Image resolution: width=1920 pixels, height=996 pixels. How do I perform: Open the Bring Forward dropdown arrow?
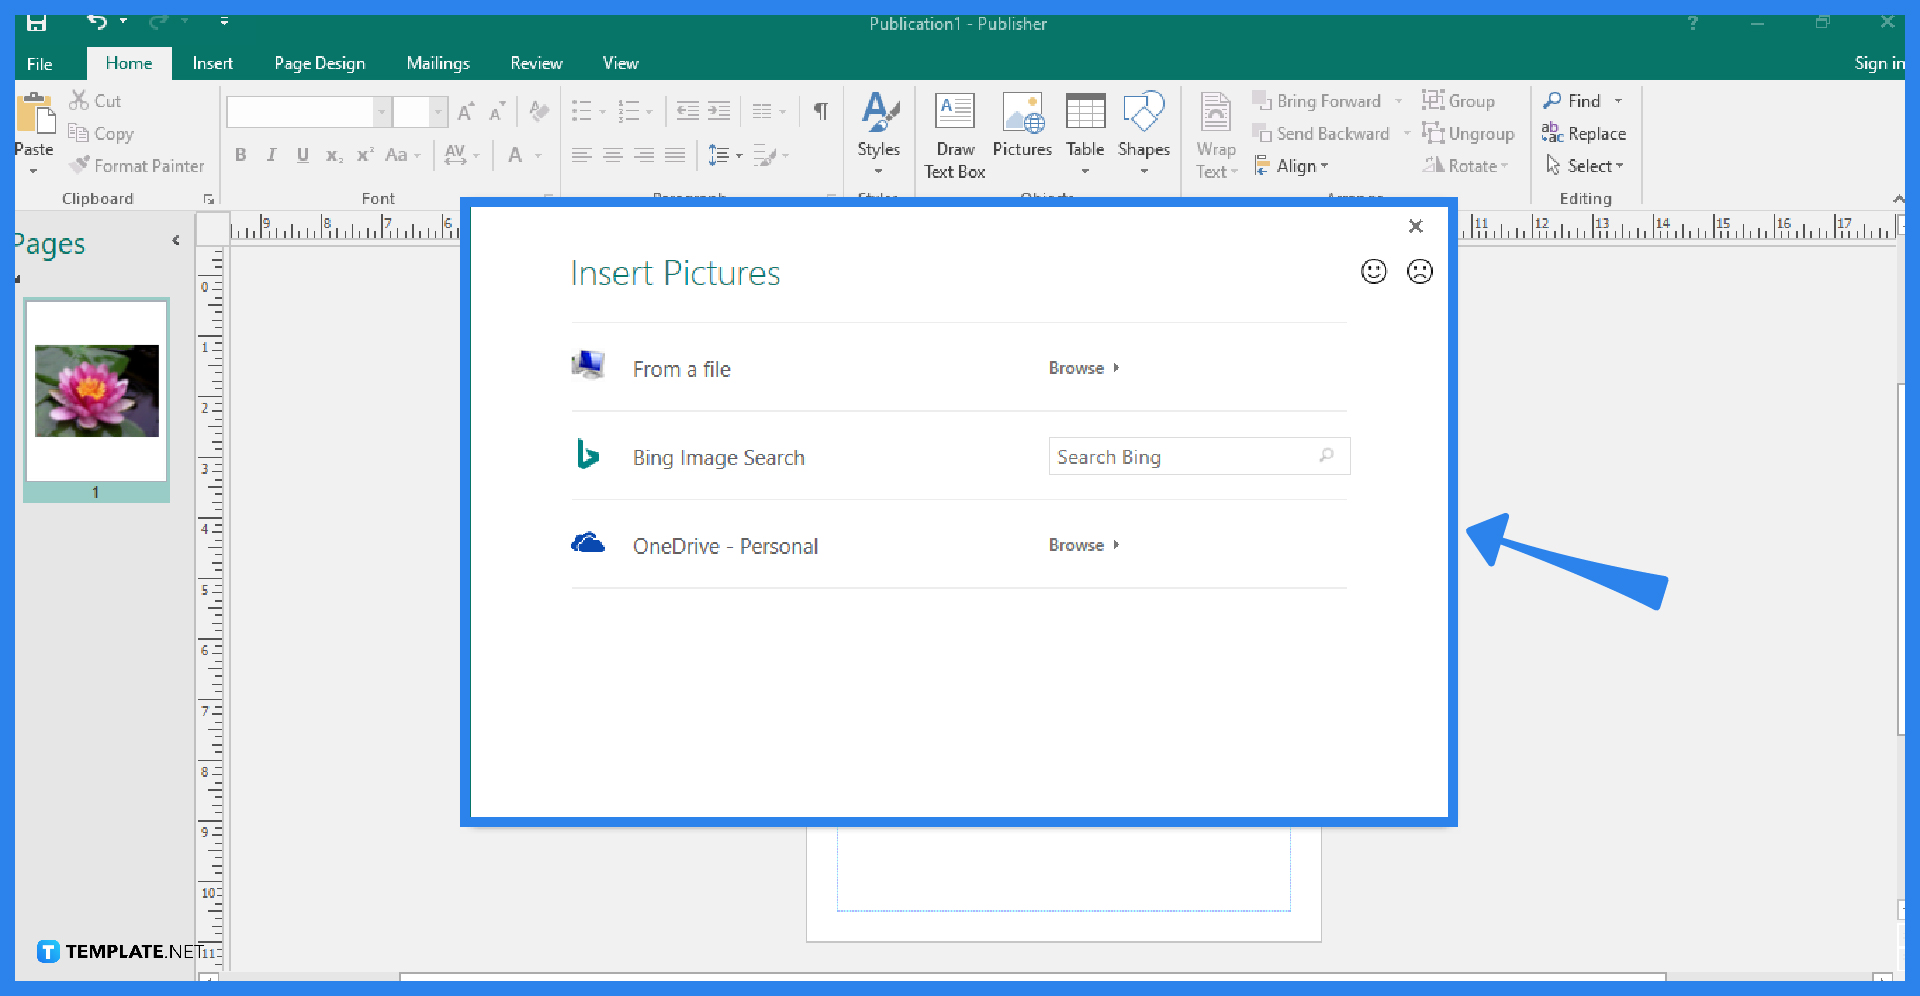click(x=1398, y=100)
